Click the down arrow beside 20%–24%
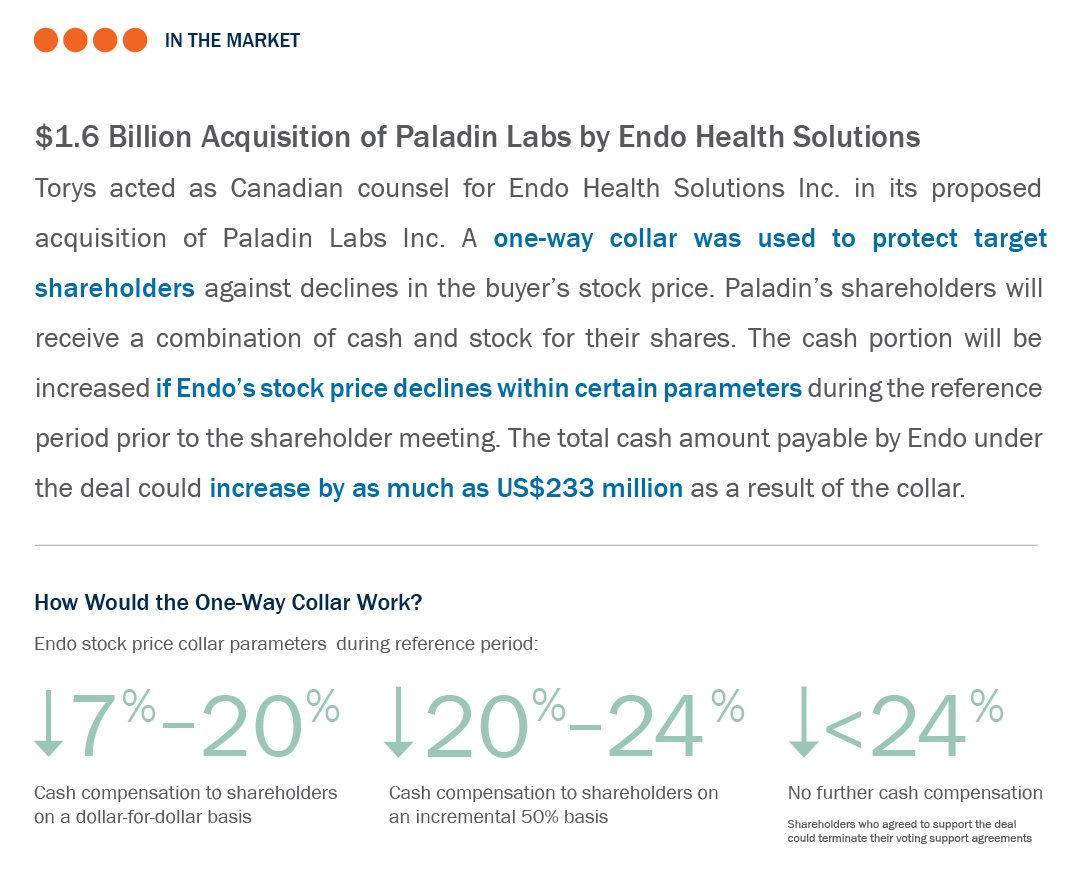The image size is (1076, 870). click(398, 723)
